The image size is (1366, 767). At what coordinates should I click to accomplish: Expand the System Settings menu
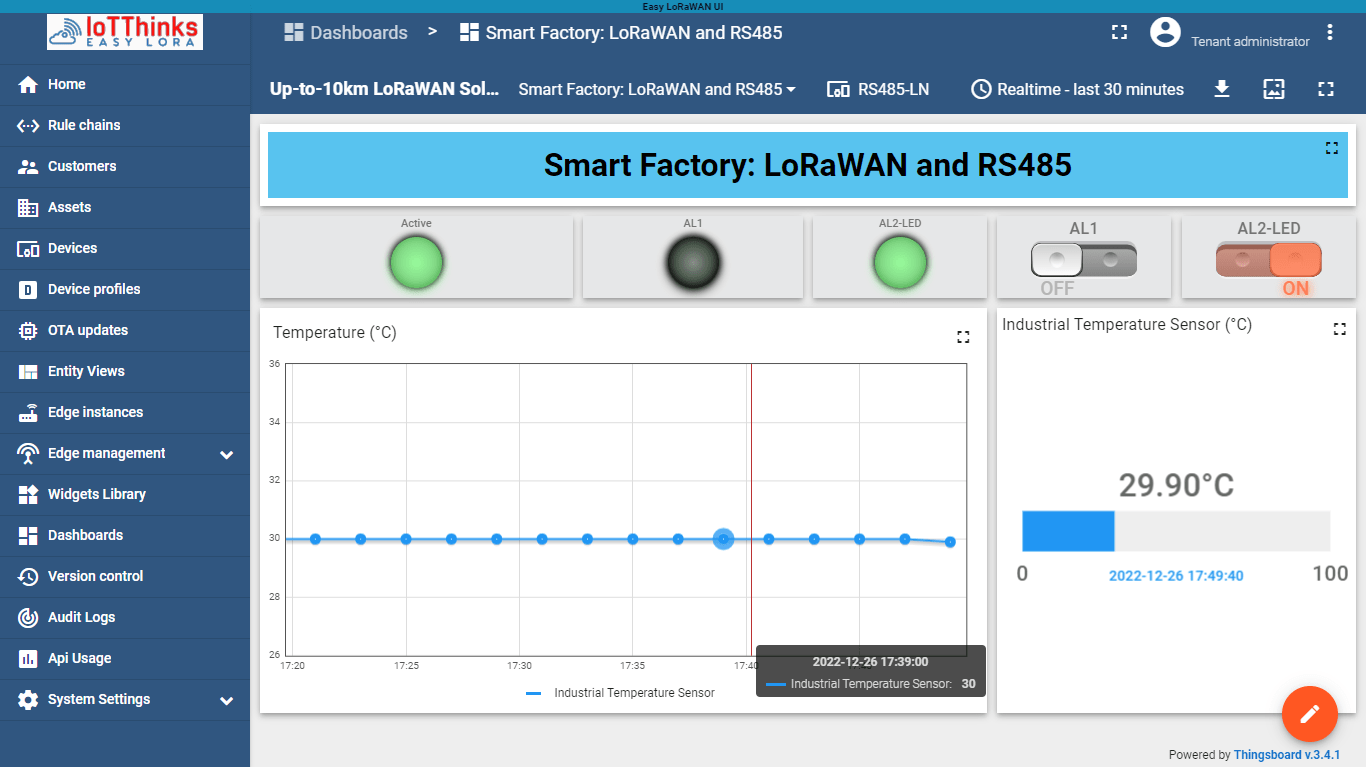99,699
